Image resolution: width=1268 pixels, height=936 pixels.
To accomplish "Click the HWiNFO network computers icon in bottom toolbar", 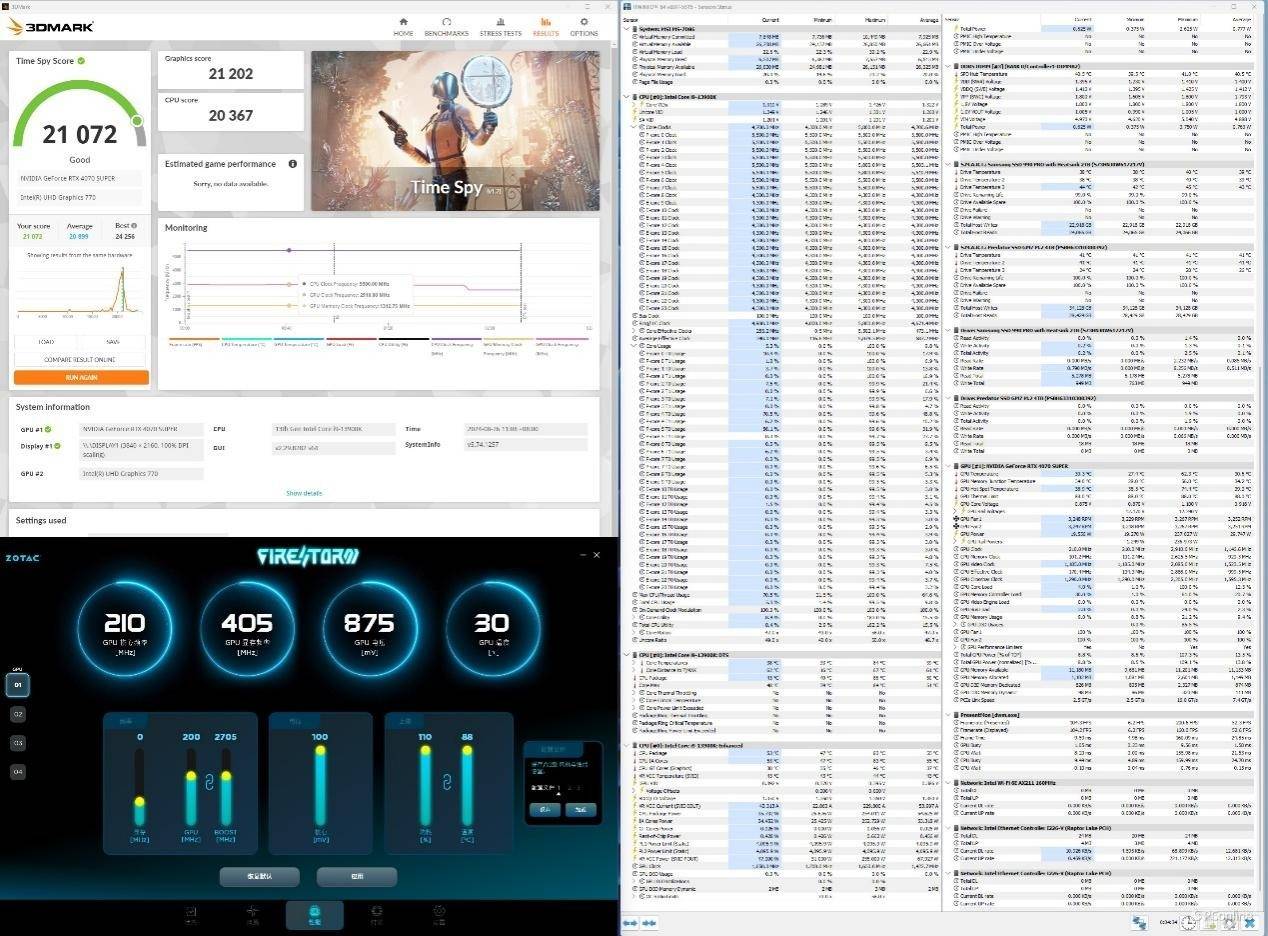I will click(1139, 921).
